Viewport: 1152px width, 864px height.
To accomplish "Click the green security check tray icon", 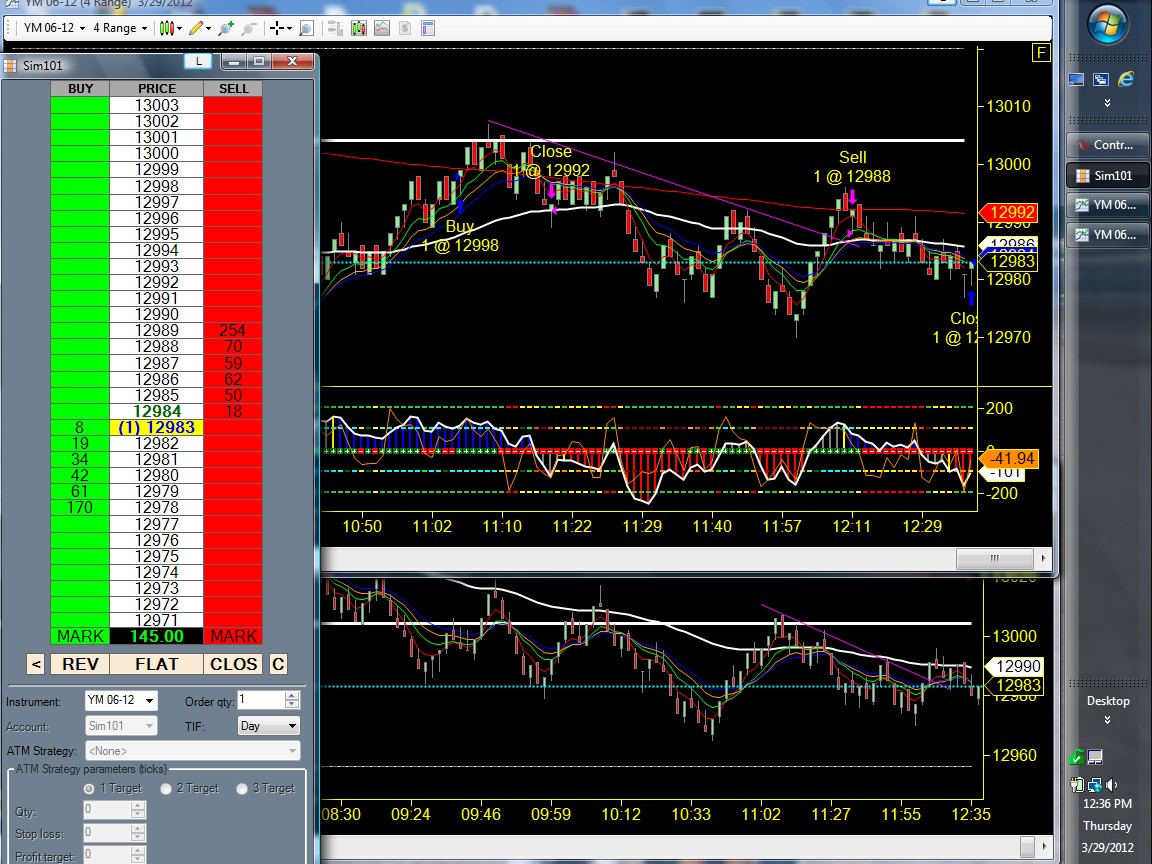I will coord(1077,756).
